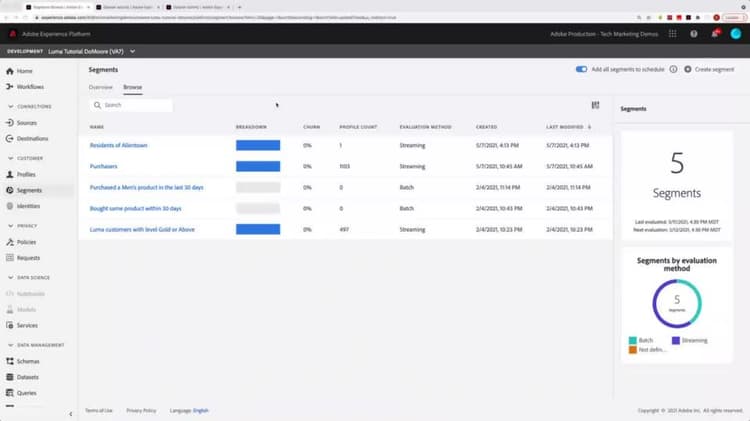Open Models in the sidebar
This screenshot has width=750, height=421.
[21, 310]
